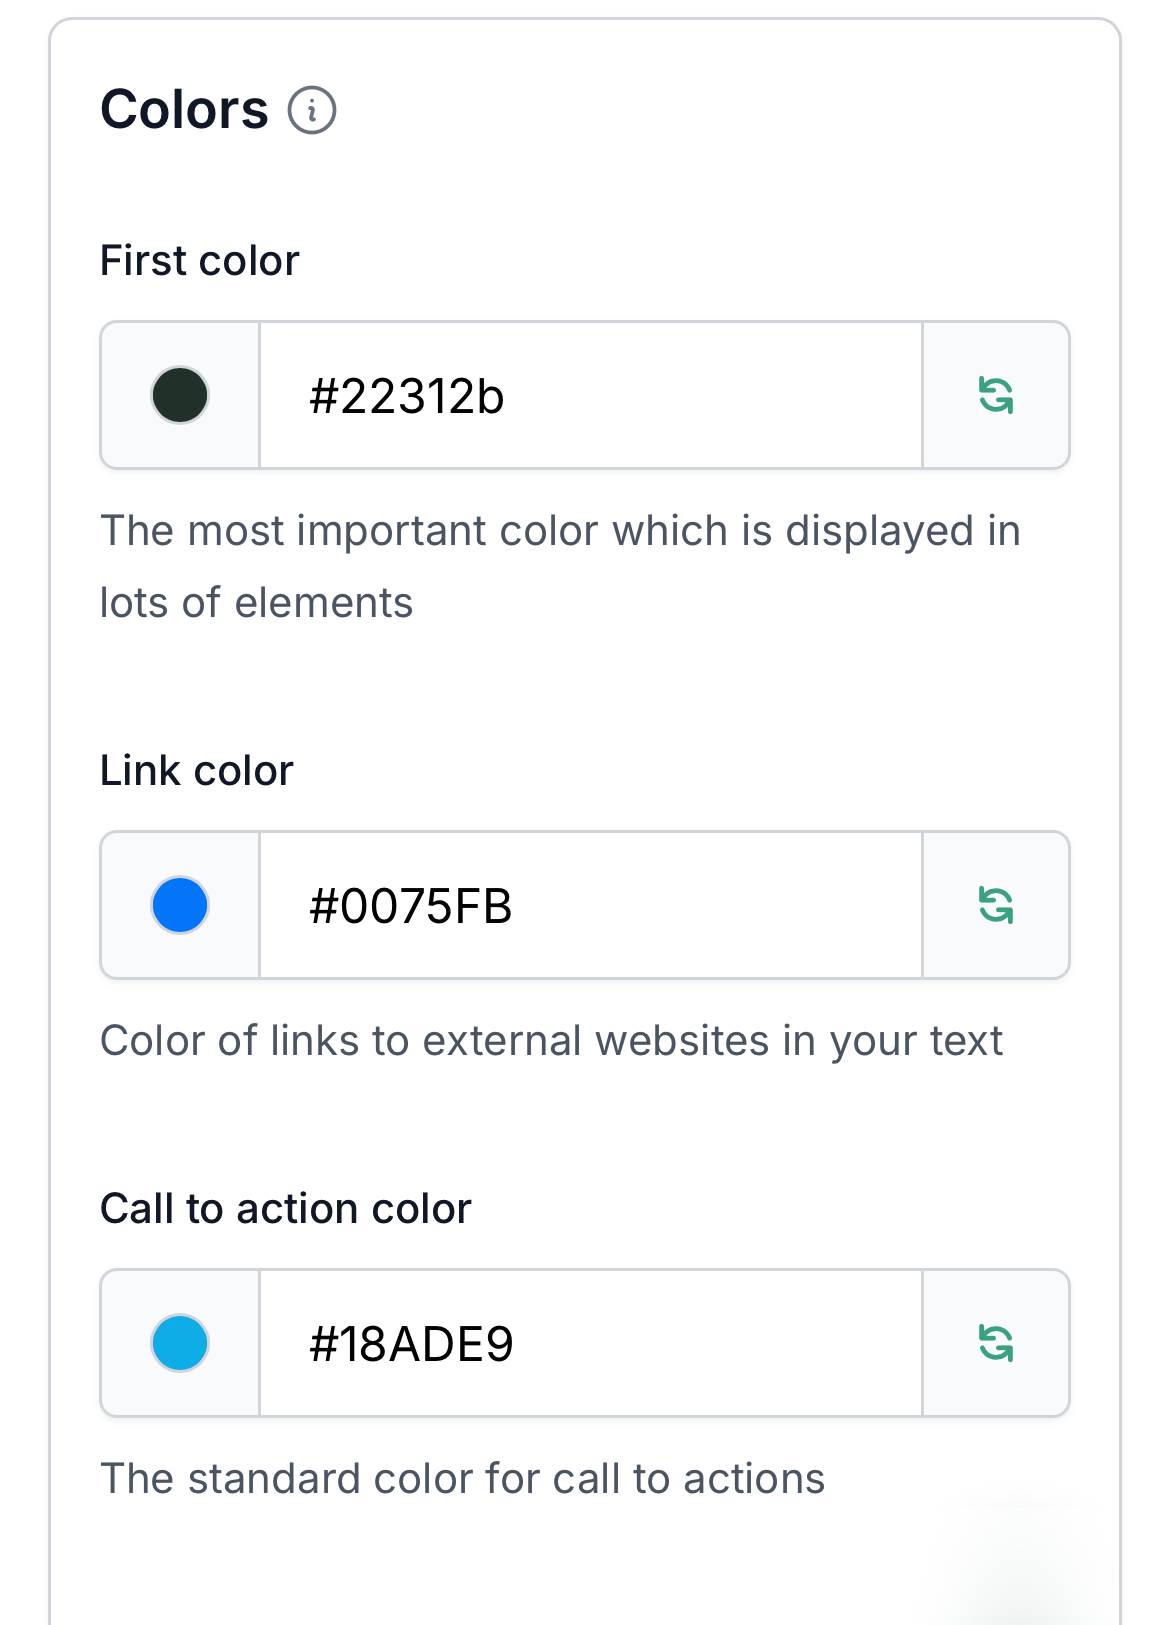The width and height of the screenshot is (1170, 1625).
Task: Click the info icon beside Colors heading
Action: (x=312, y=110)
